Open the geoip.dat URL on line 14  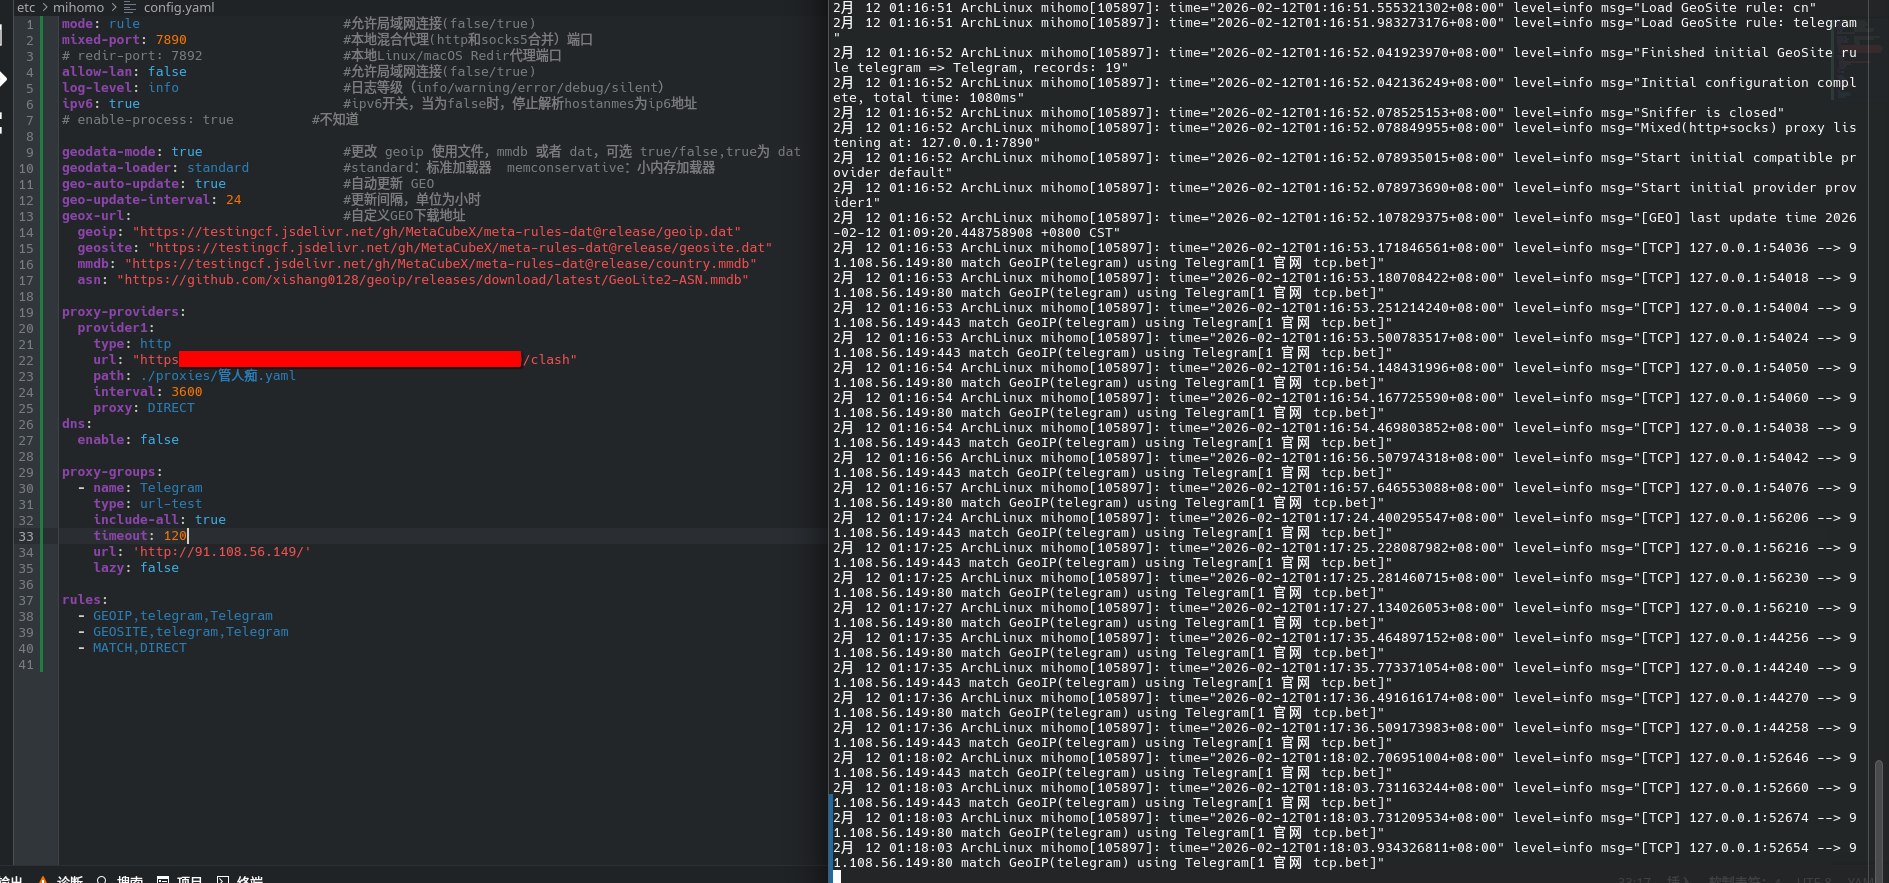(438, 232)
